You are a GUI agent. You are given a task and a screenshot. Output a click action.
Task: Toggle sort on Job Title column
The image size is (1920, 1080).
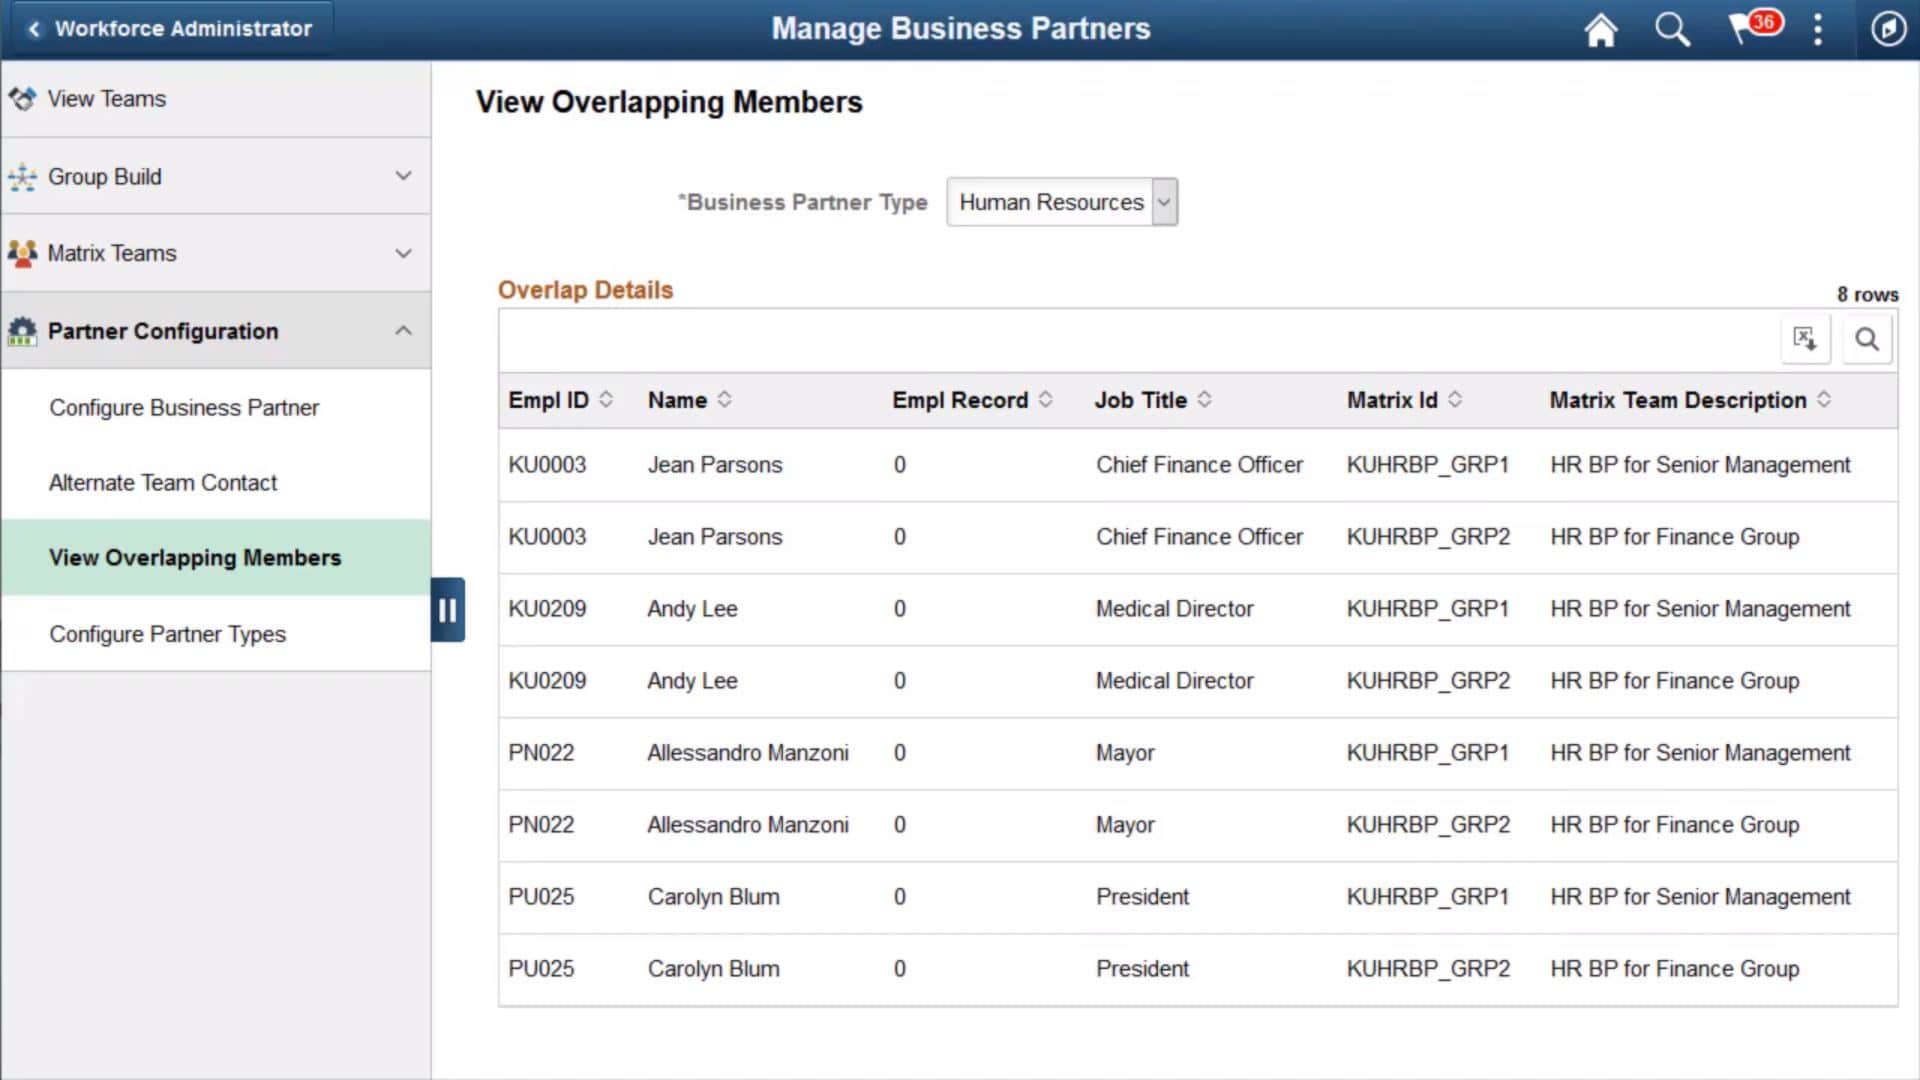[x=1205, y=399]
